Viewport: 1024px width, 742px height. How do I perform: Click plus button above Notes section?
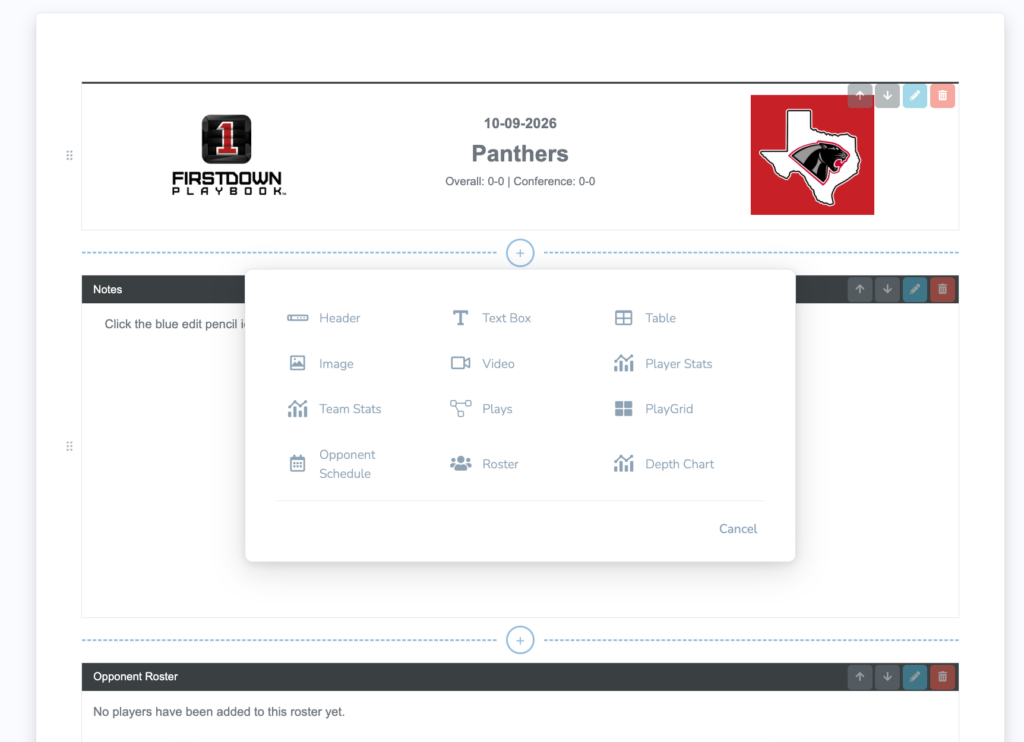point(520,253)
